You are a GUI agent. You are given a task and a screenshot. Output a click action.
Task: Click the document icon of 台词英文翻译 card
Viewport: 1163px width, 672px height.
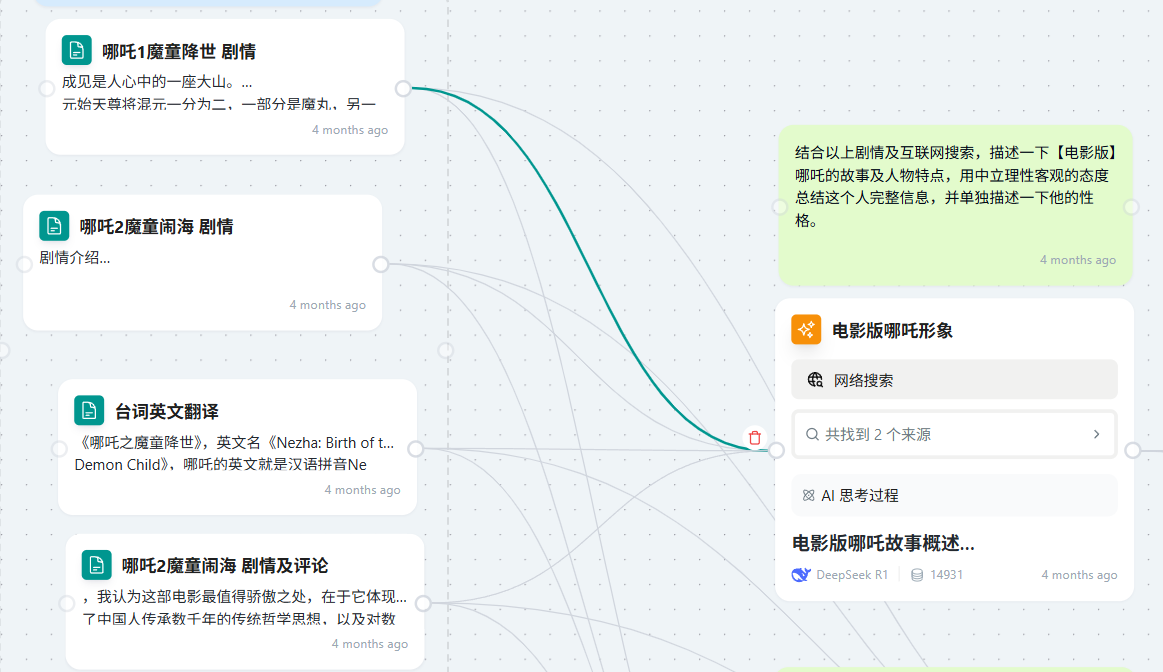(89, 410)
